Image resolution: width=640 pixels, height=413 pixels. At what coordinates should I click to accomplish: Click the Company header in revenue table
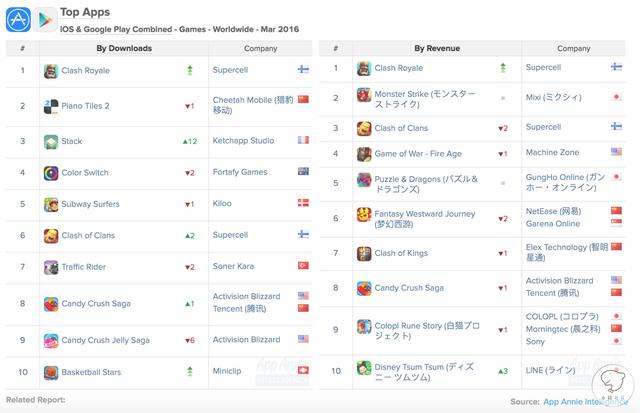(573, 48)
